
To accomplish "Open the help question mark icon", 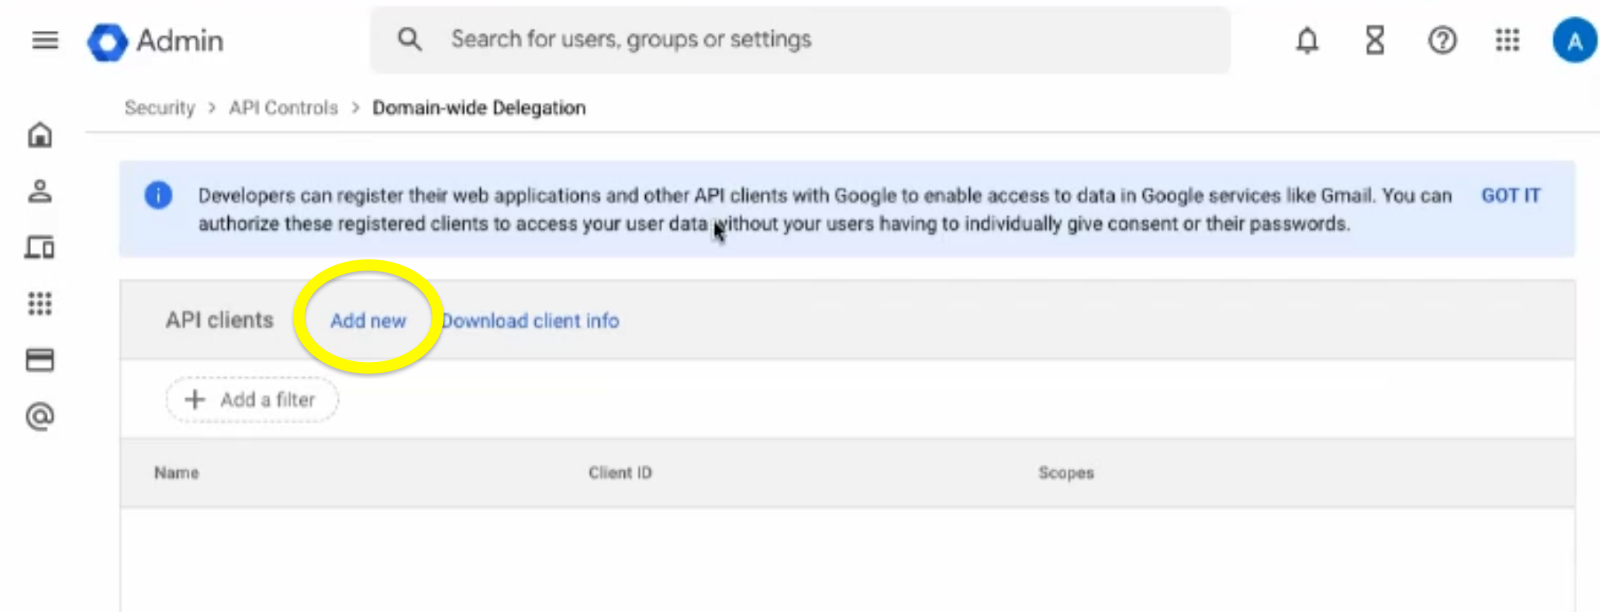I will 1442,40.
